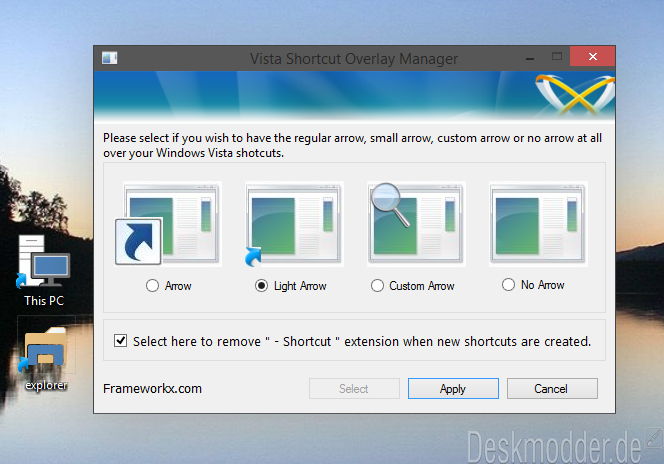Select the This PC desktop icon
This screenshot has width=664, height=464.
[x=43, y=261]
